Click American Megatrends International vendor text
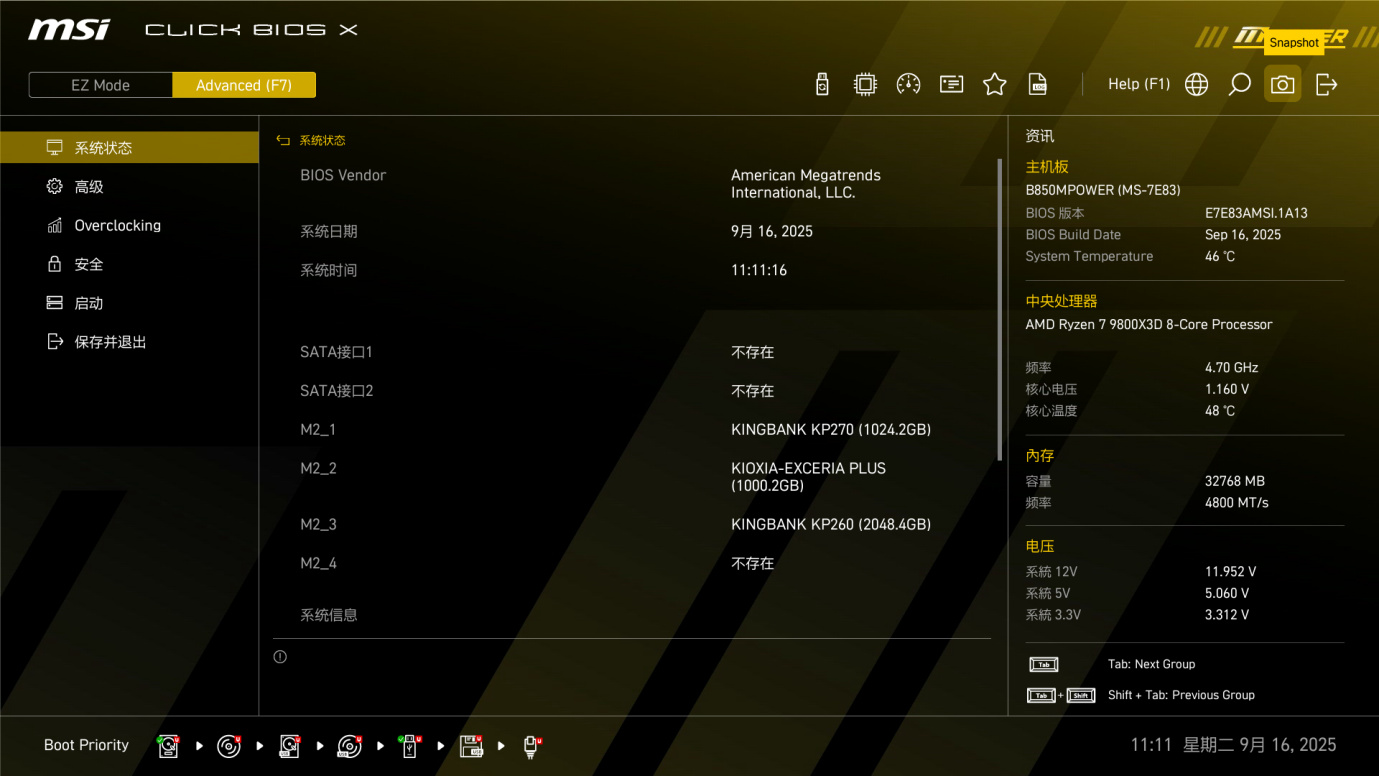1379x776 pixels. pyautogui.click(x=806, y=184)
